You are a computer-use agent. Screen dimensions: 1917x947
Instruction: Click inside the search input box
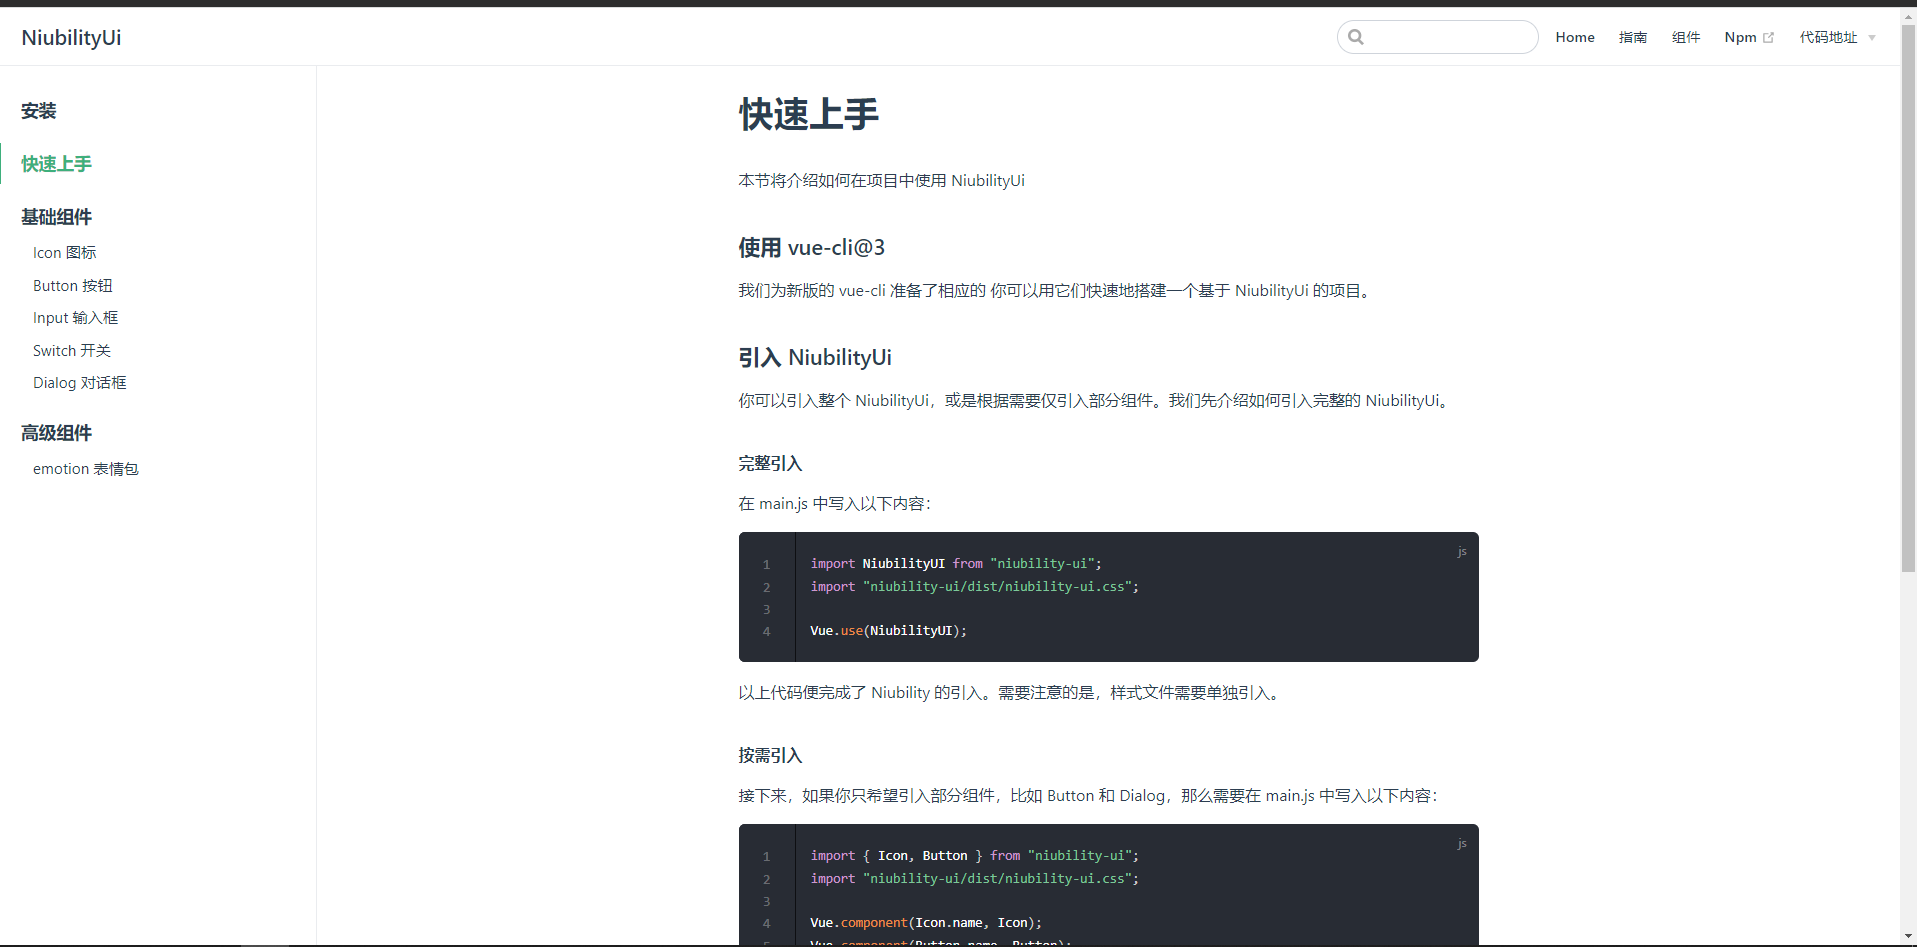[1440, 37]
